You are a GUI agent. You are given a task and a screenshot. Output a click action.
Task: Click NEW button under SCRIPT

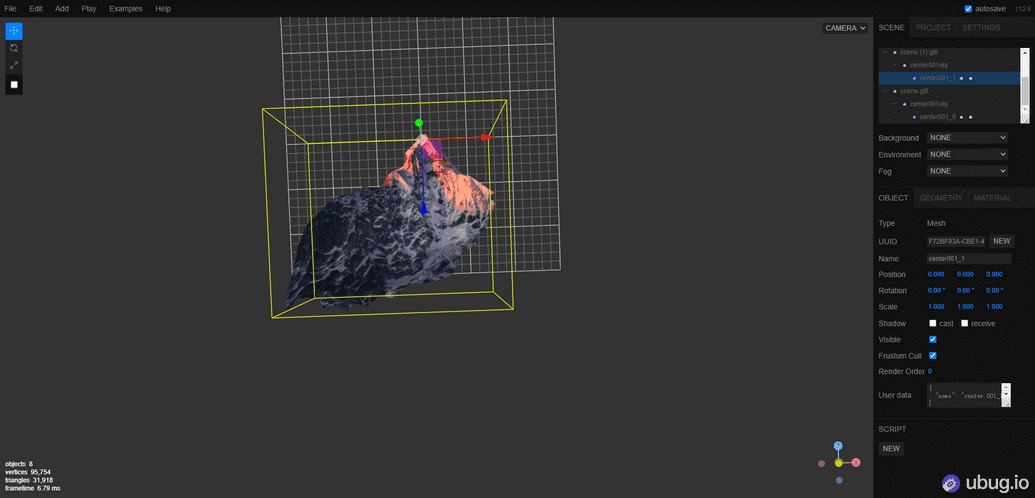891,448
